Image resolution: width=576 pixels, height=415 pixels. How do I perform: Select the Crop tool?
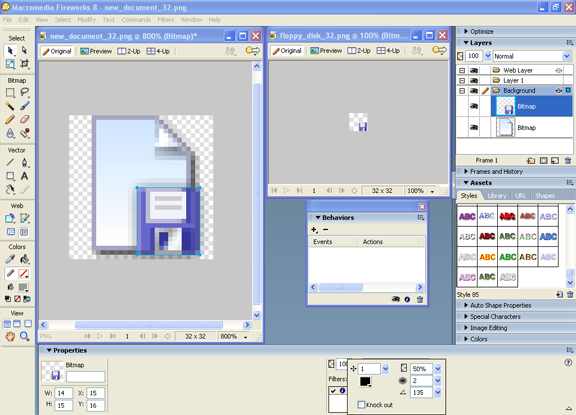pos(24,64)
